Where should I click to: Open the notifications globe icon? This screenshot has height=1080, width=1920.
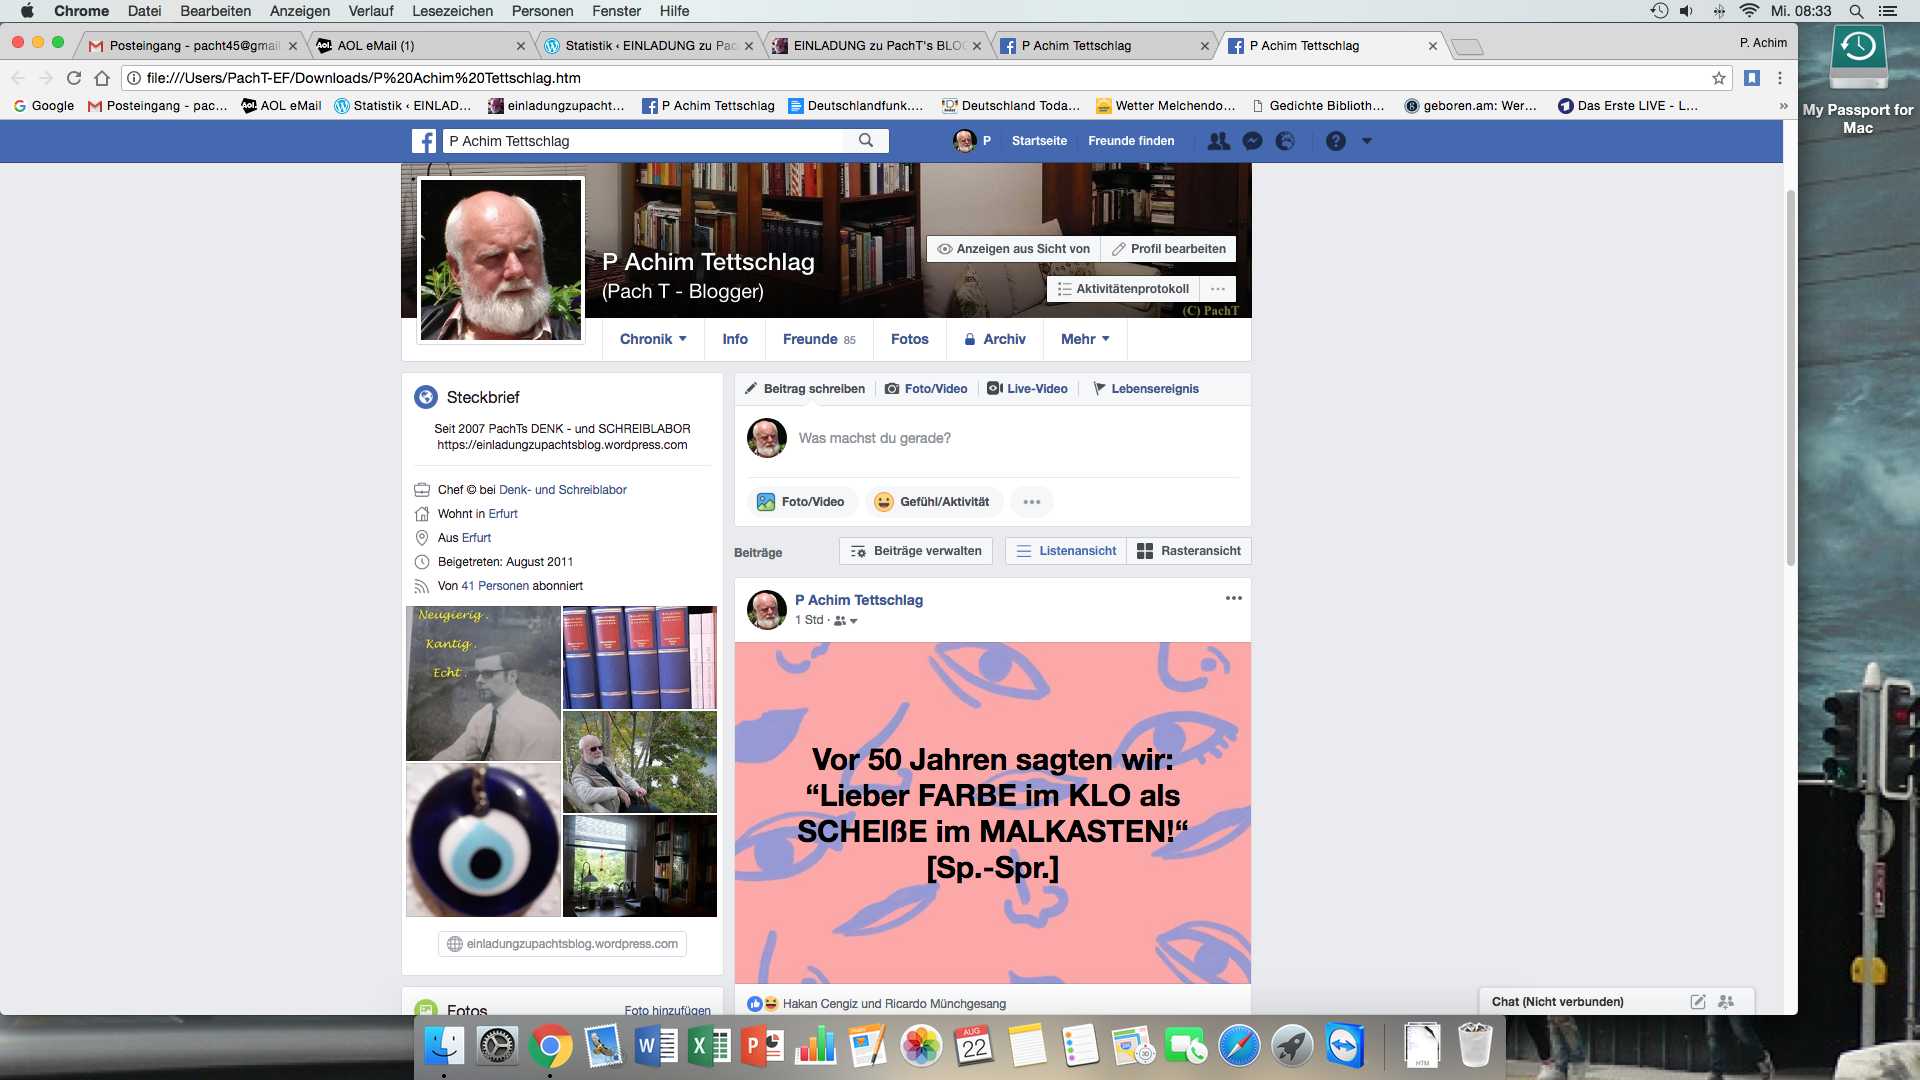(1285, 141)
